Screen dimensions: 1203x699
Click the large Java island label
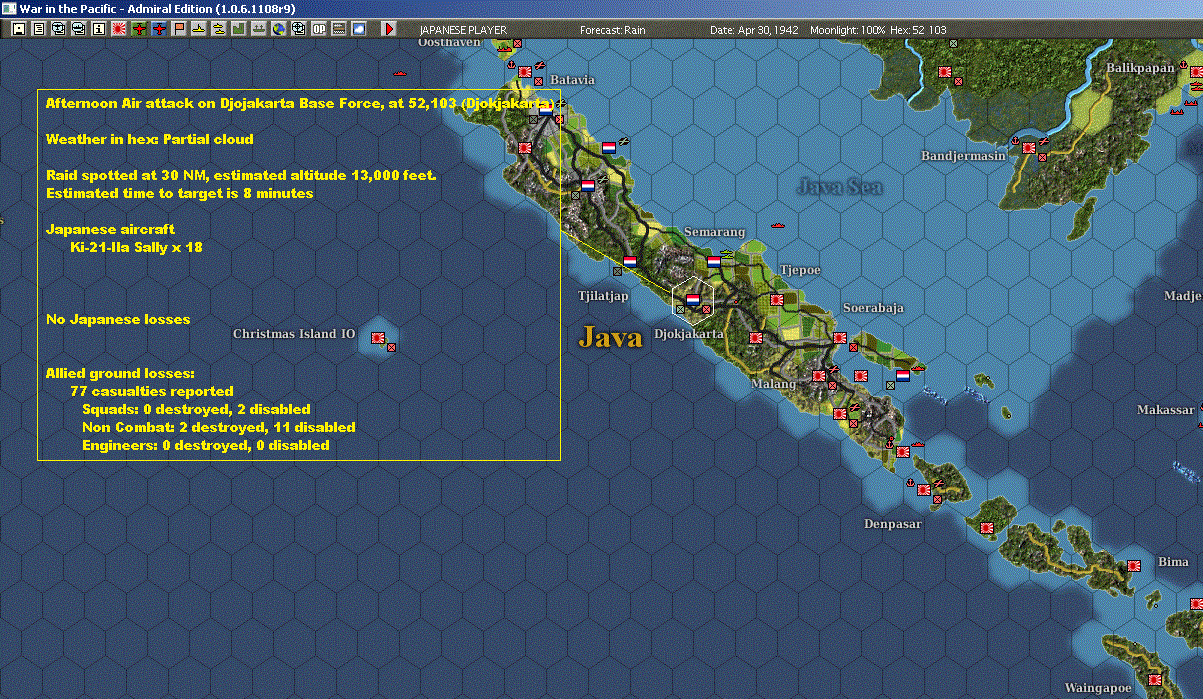point(610,337)
